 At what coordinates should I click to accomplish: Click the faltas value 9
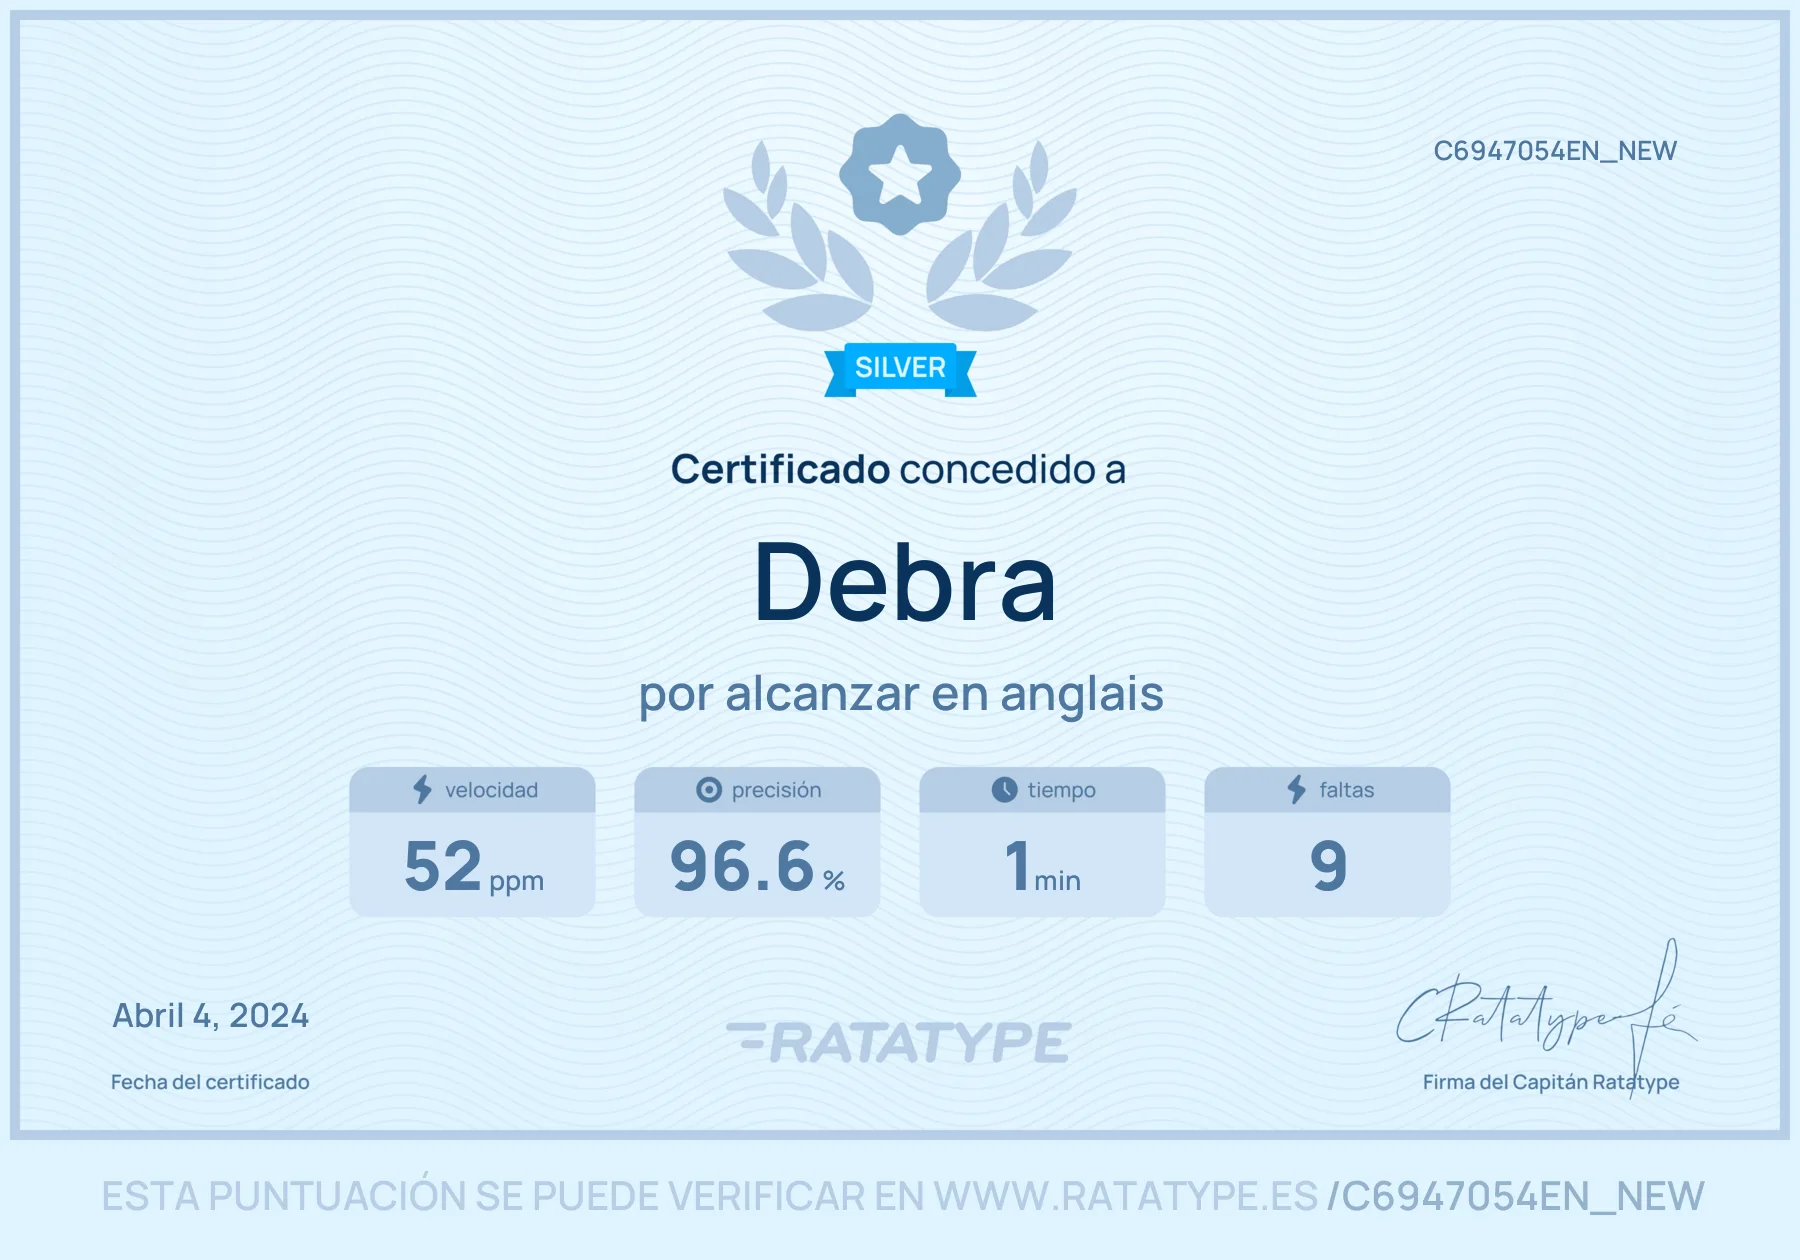1328,866
